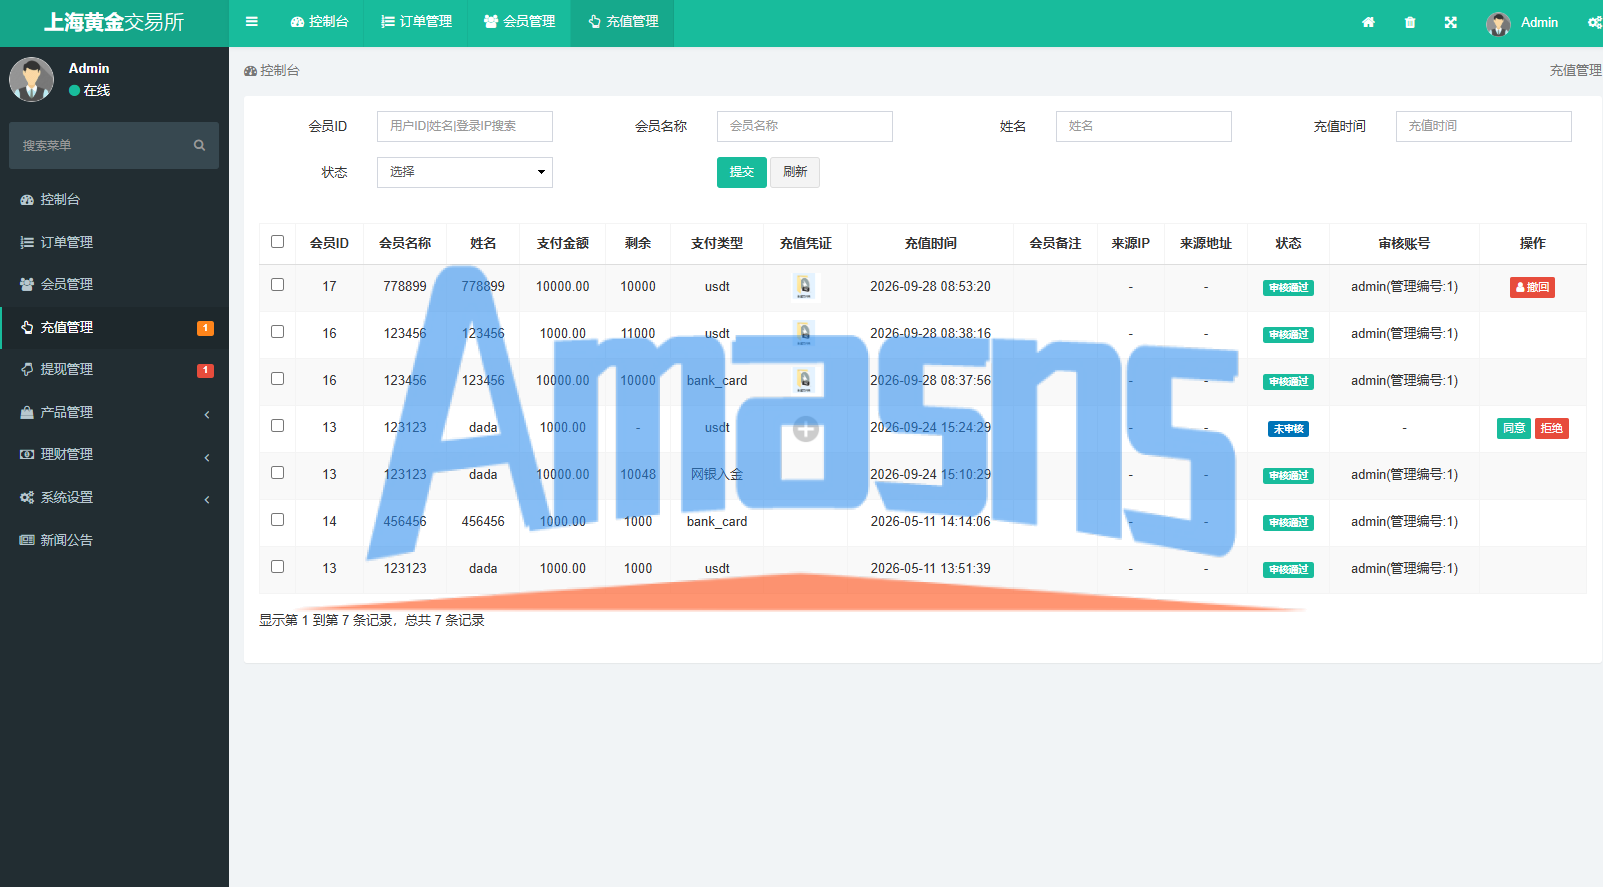1603x887 pixels.
Task: Click the 会员ID column header
Action: click(329, 243)
